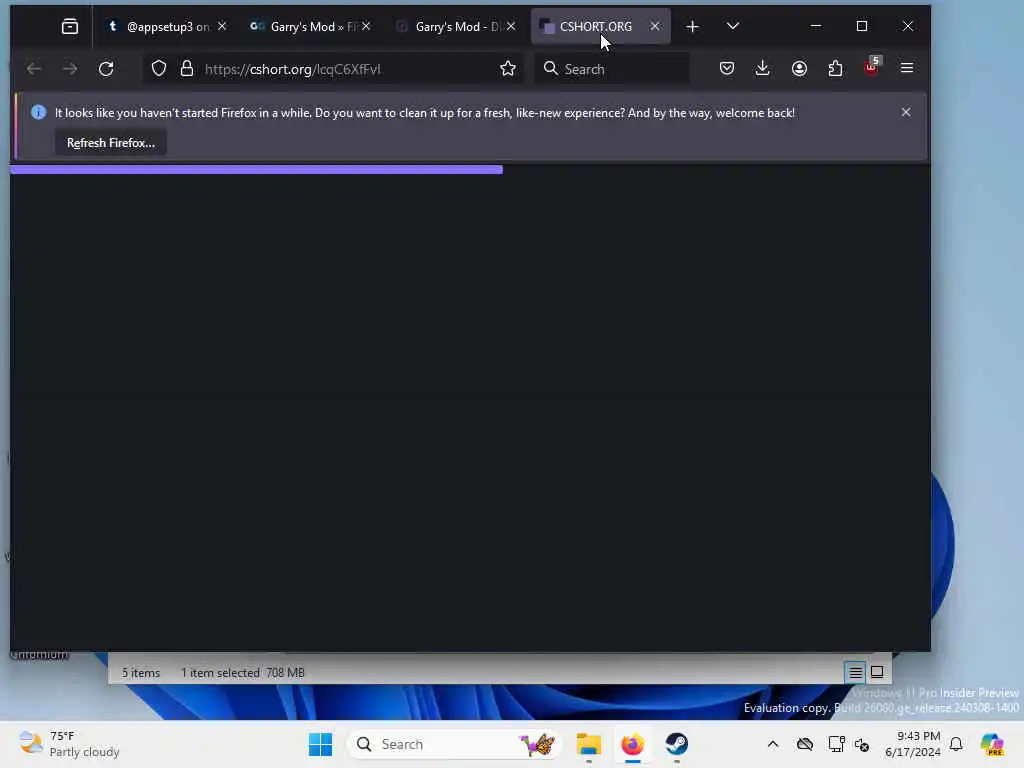Click the notification info icon
Screen dimensions: 1024x768
tap(39, 112)
